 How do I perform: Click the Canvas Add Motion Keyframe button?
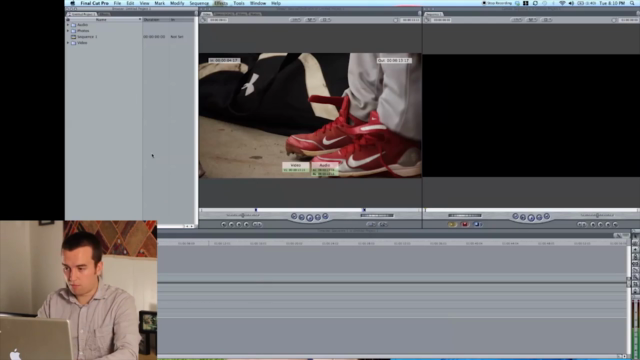[600, 224]
